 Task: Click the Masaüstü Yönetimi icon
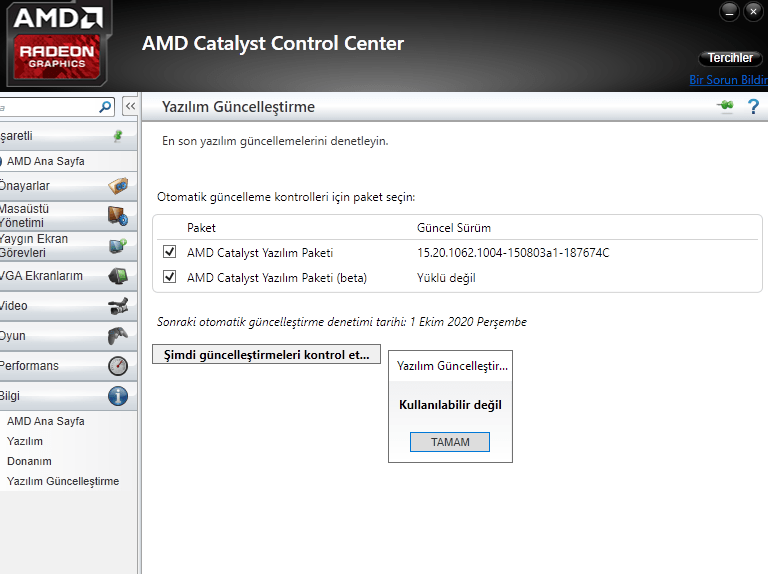click(118, 215)
